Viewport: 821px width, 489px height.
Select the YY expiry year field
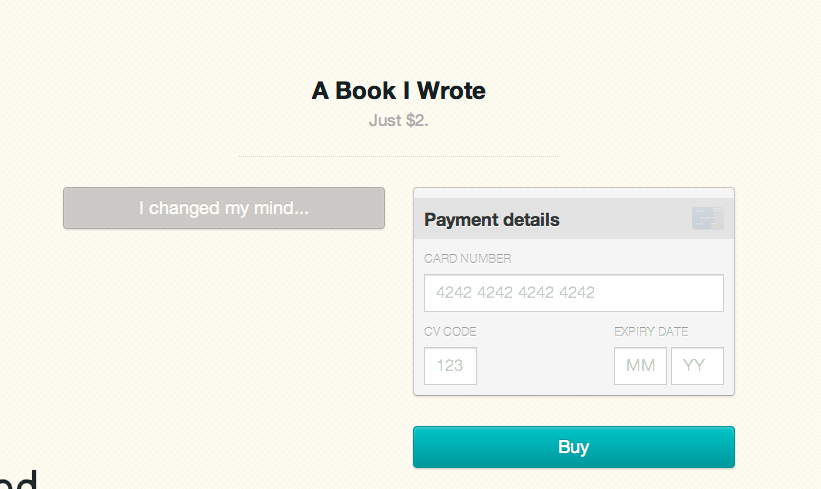(697, 366)
